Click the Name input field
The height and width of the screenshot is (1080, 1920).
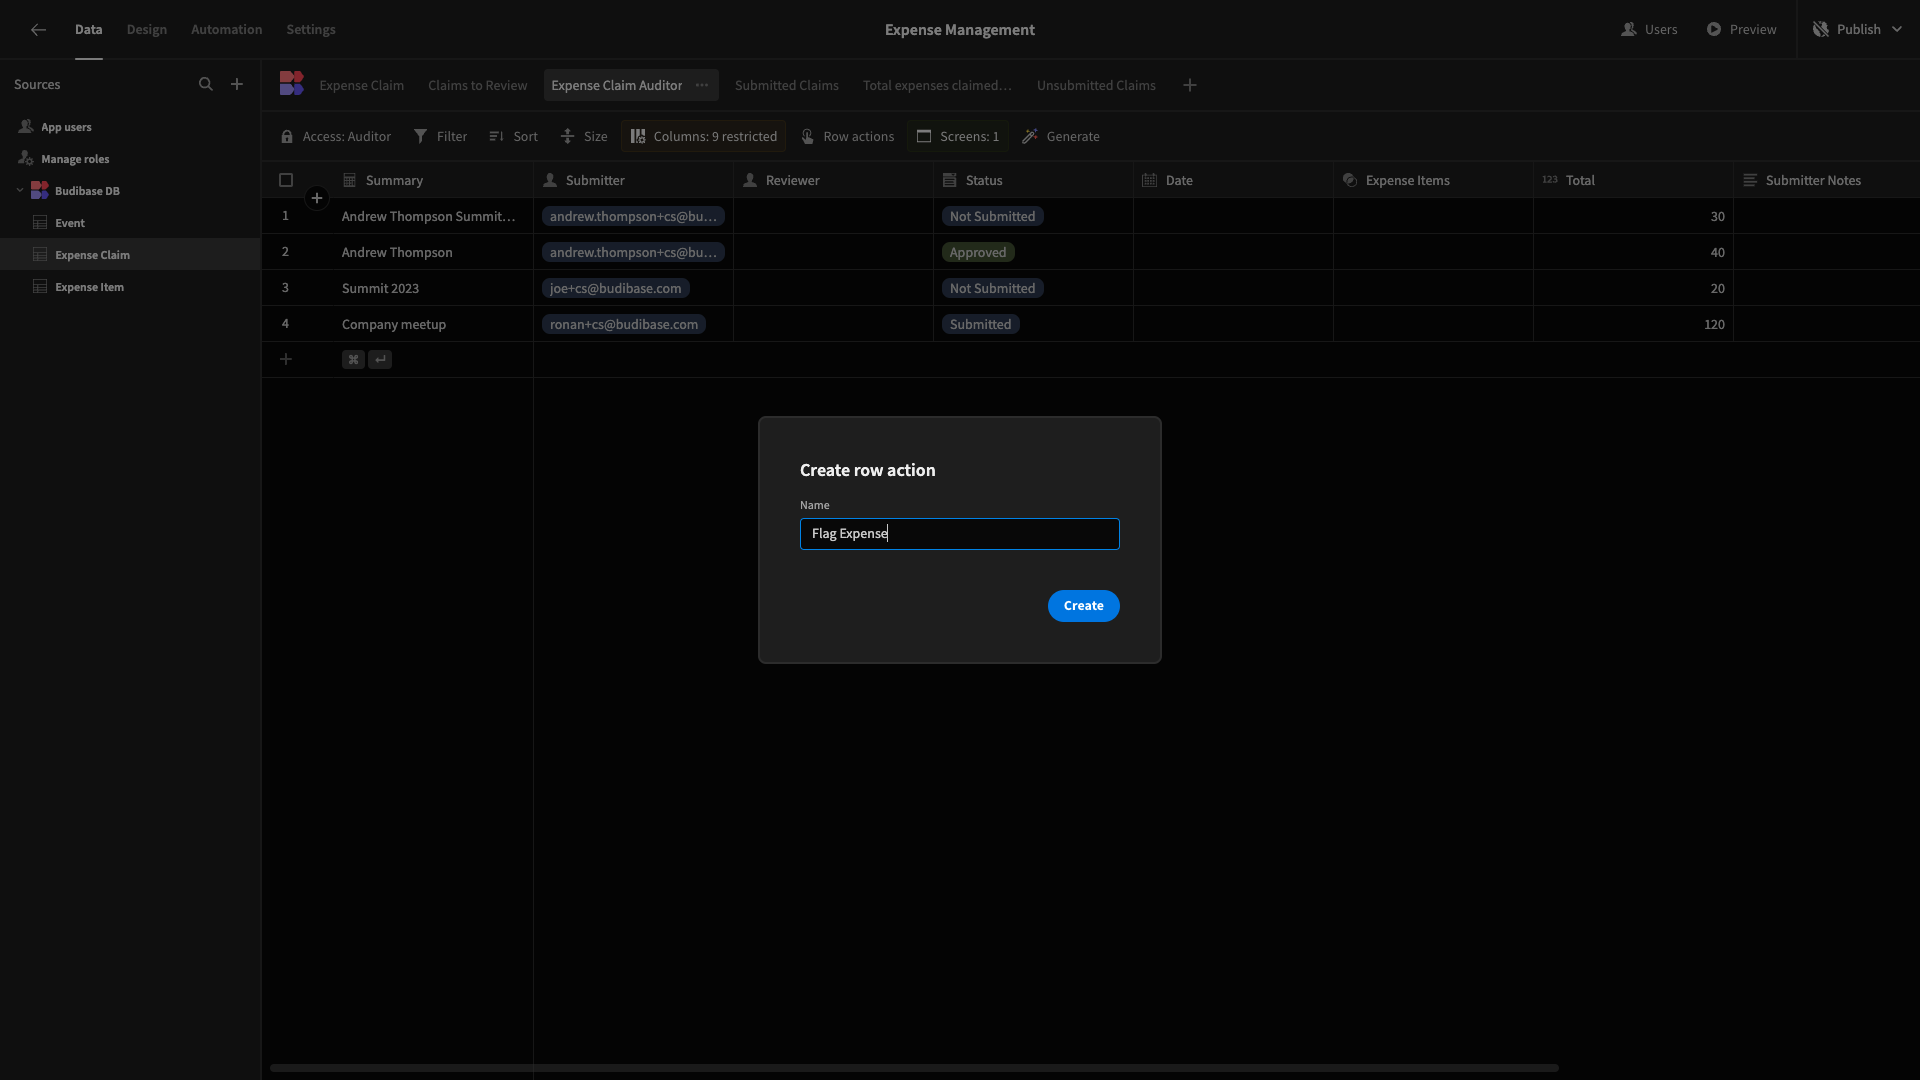point(960,534)
